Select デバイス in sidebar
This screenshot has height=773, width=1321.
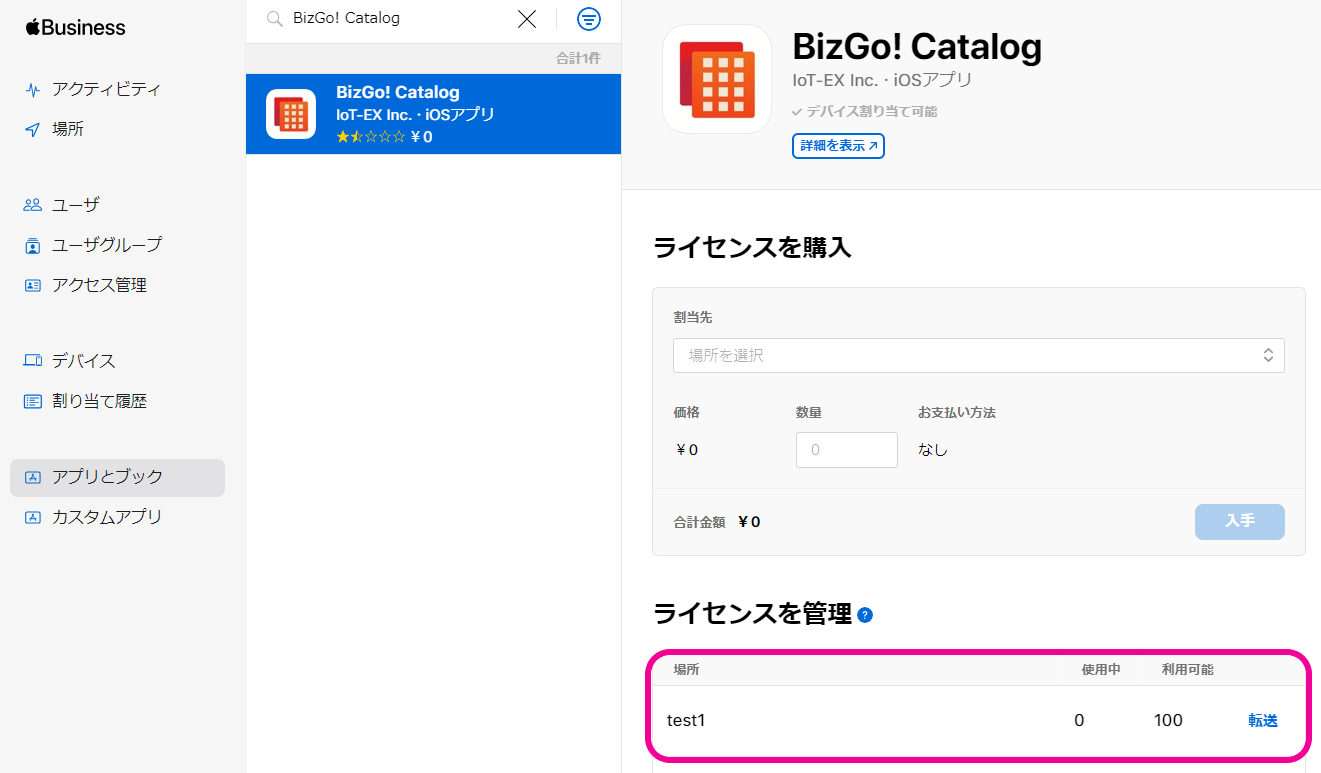click(83, 361)
